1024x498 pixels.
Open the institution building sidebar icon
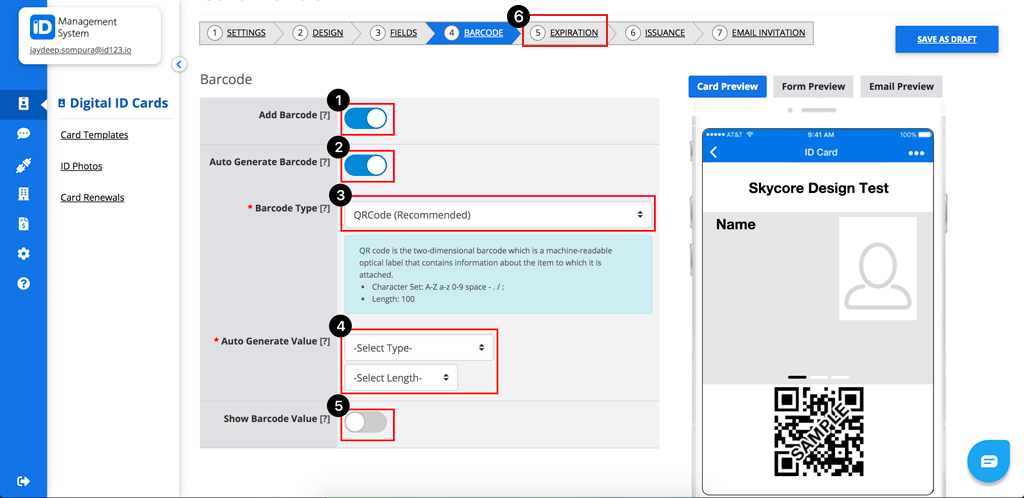(24, 194)
